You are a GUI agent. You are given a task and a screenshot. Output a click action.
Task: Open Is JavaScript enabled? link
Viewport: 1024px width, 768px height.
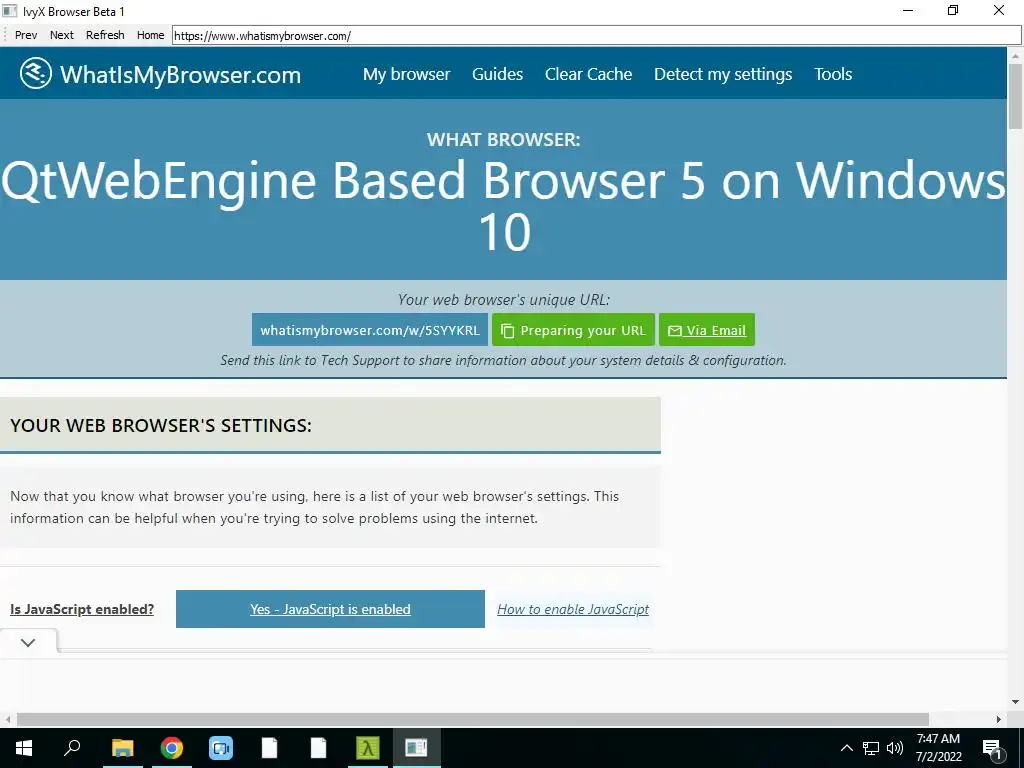point(82,609)
